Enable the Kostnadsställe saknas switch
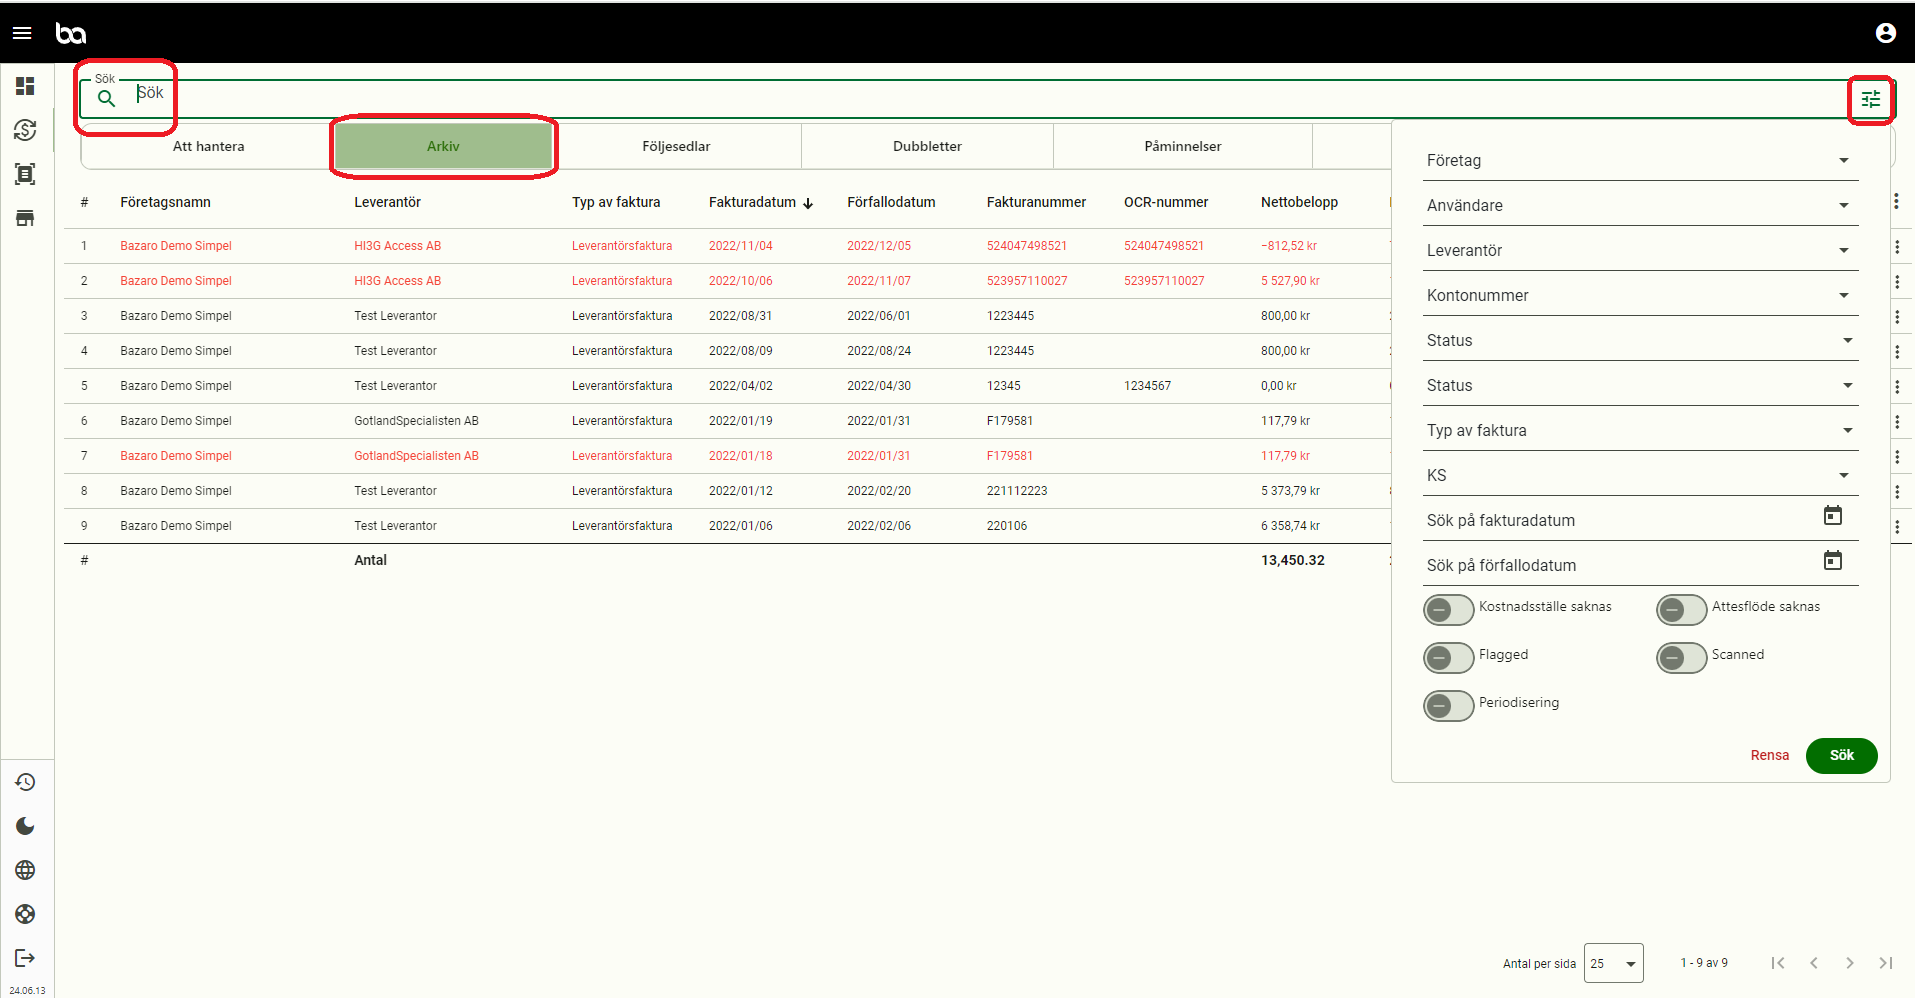Screen dimensions: 1915x998 tap(1449, 609)
